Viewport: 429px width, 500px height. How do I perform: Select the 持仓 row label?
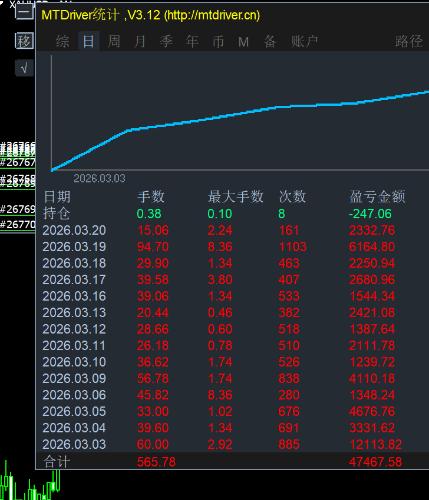pyautogui.click(x=57, y=213)
